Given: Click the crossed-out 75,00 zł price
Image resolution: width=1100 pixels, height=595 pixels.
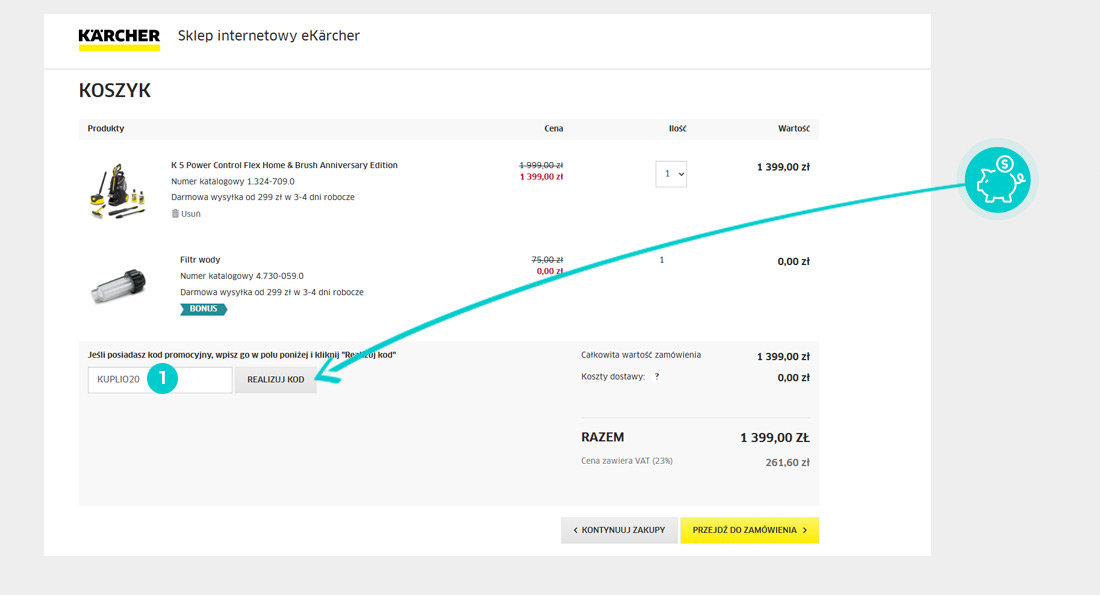Looking at the screenshot, I should click(547, 260).
